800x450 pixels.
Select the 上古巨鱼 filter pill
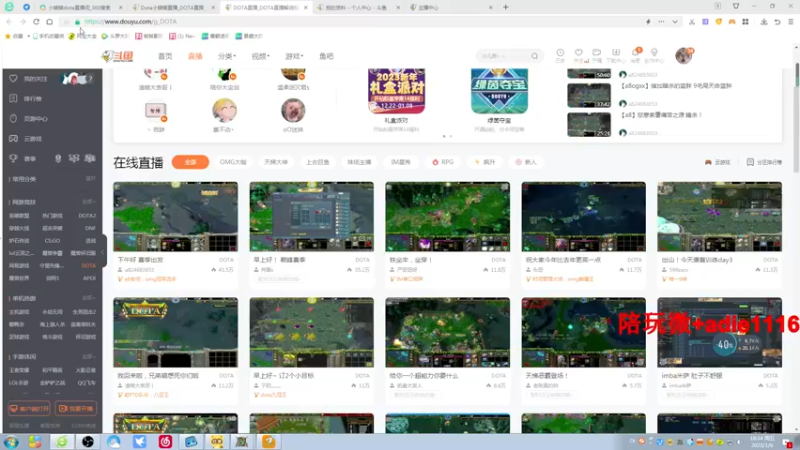click(317, 162)
